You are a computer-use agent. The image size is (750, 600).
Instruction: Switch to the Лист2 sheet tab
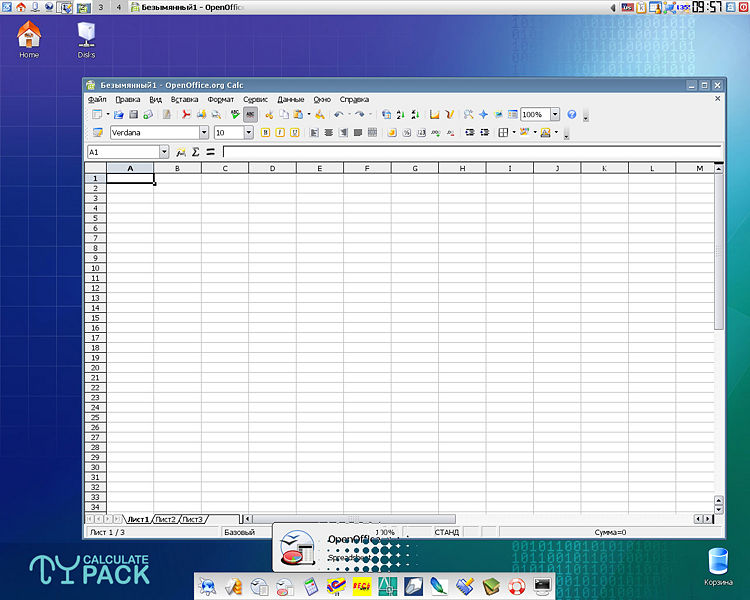166,519
